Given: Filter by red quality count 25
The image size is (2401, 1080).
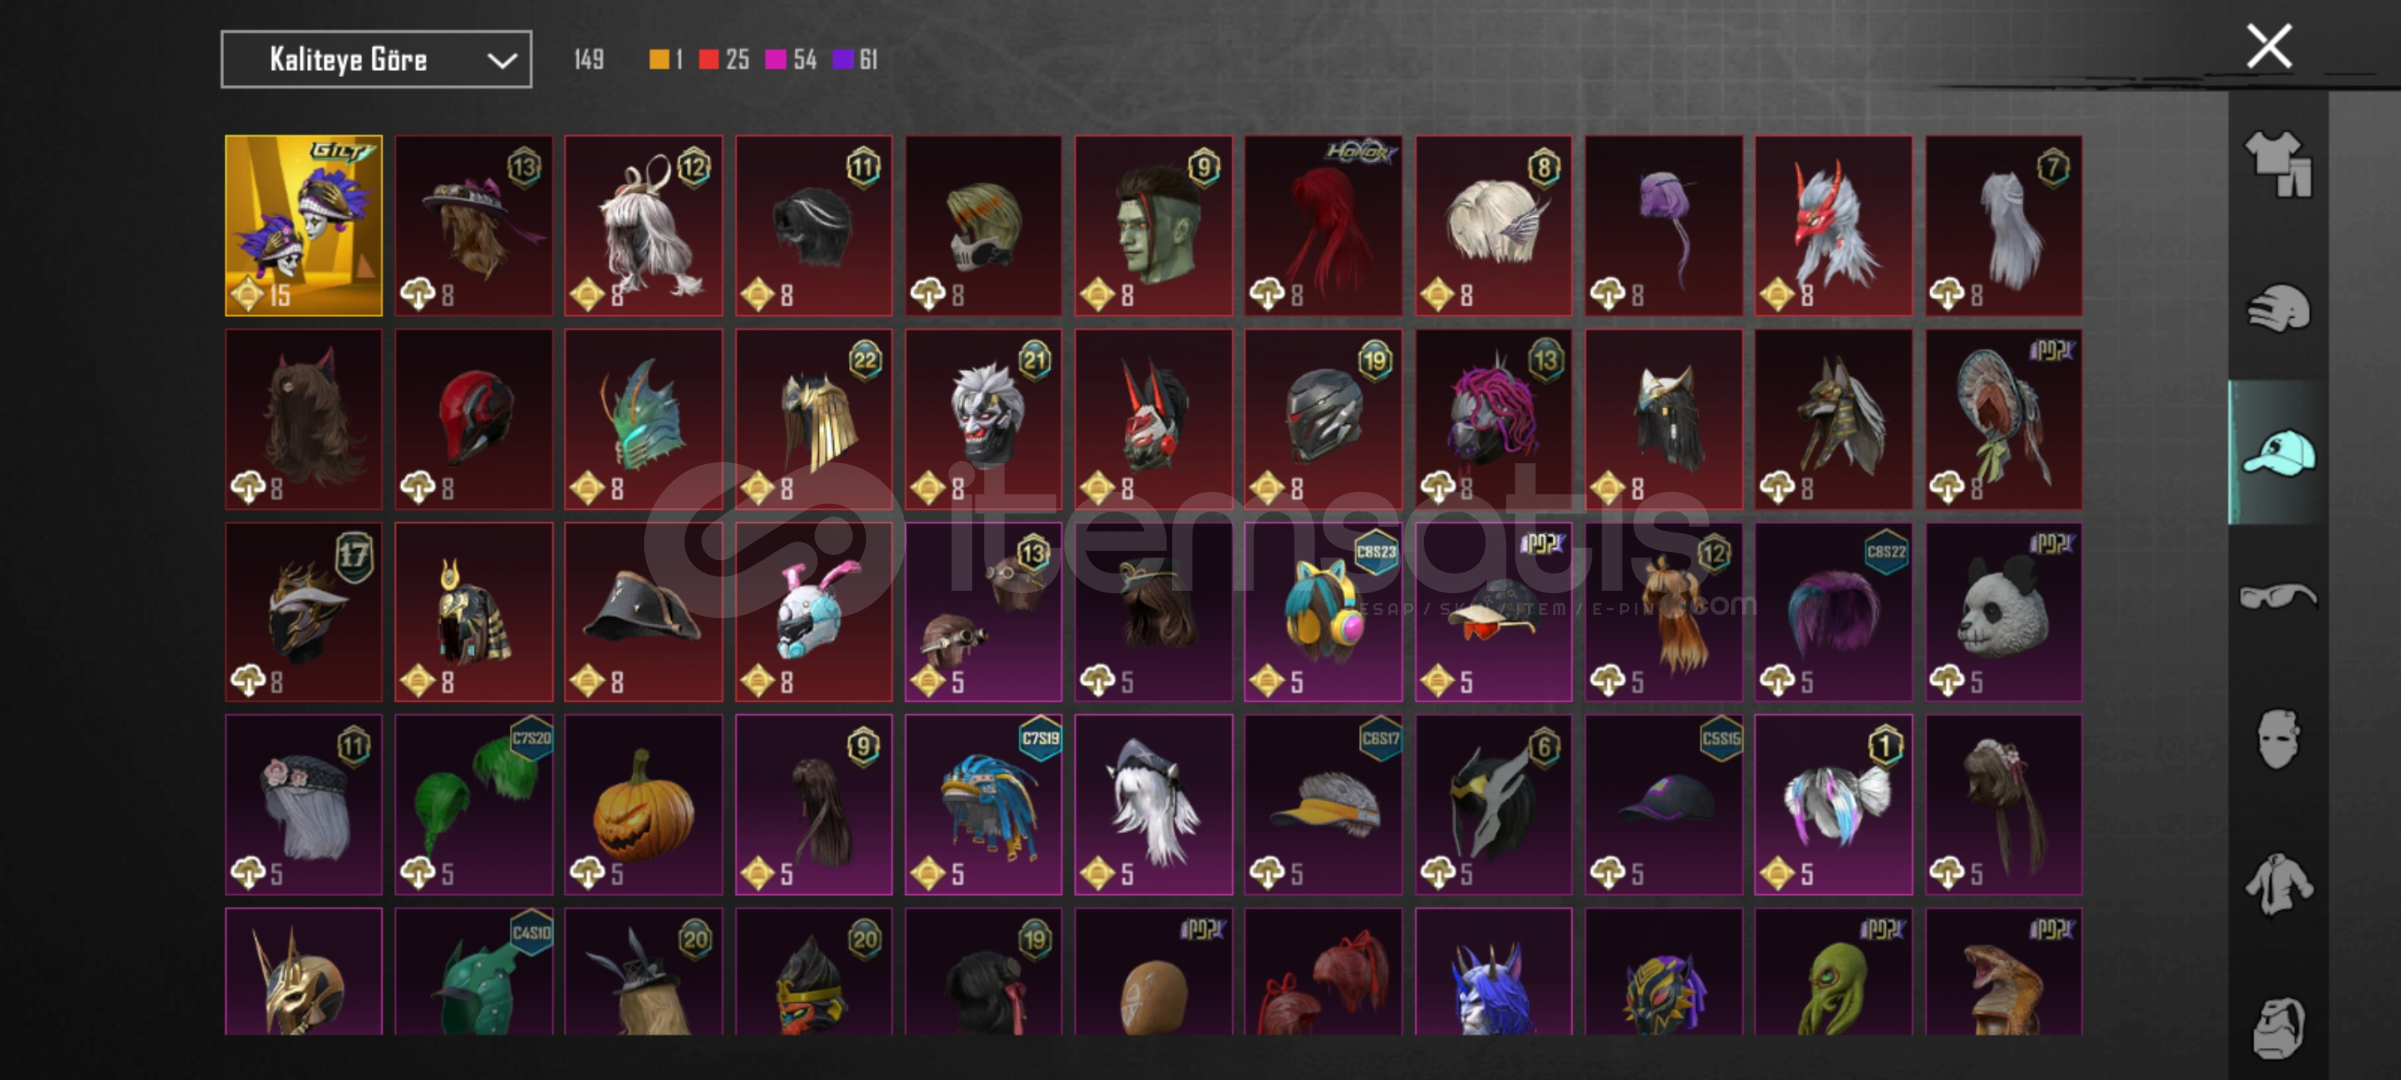Looking at the screenshot, I should click(x=724, y=60).
